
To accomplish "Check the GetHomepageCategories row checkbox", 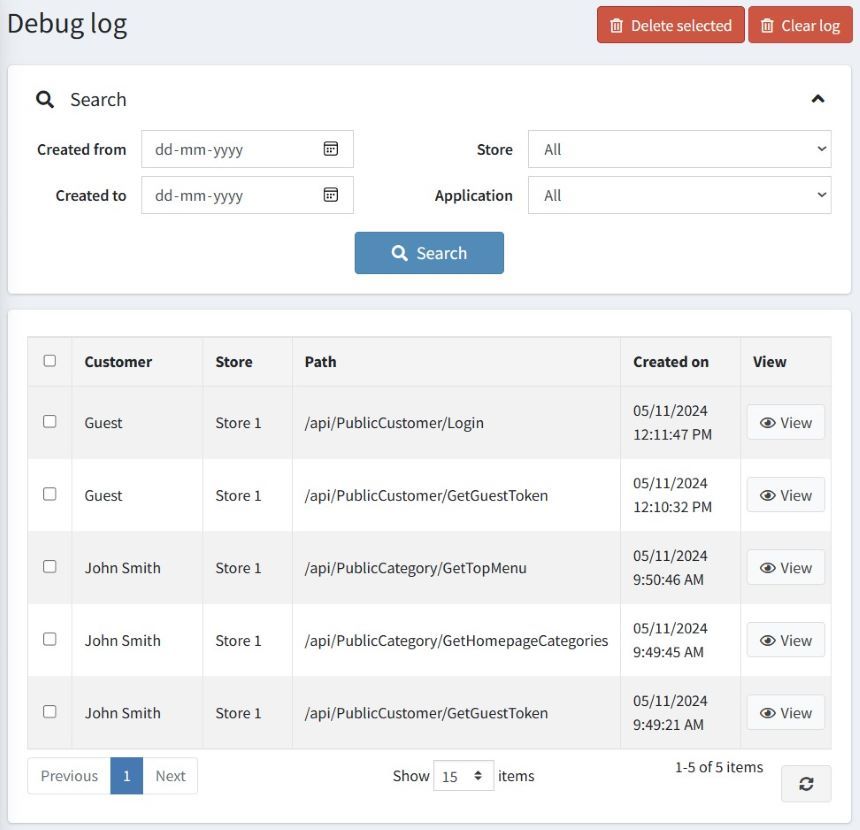I will coord(49,640).
